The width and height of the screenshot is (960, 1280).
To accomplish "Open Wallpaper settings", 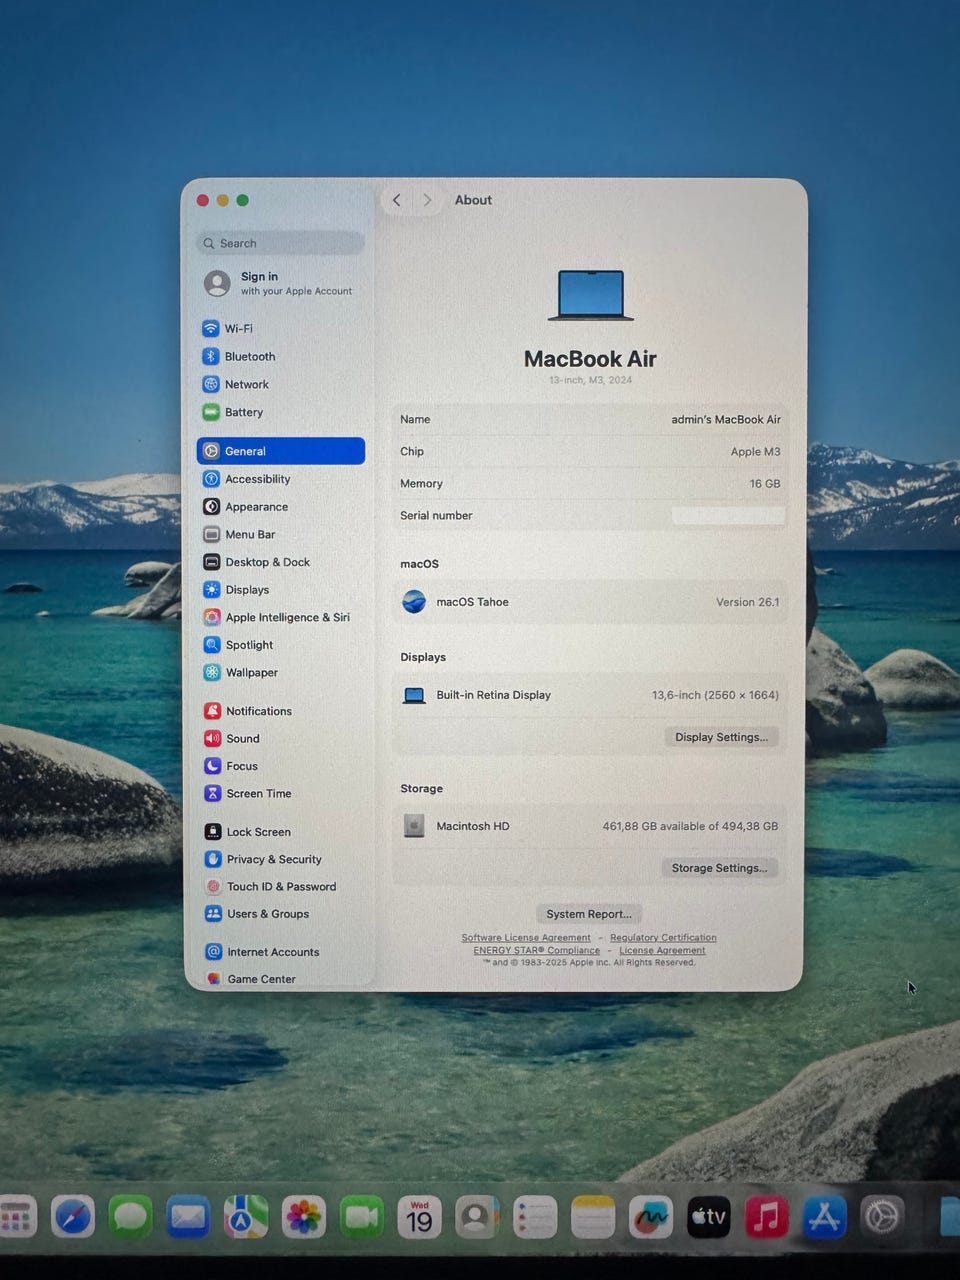I will click(280, 672).
